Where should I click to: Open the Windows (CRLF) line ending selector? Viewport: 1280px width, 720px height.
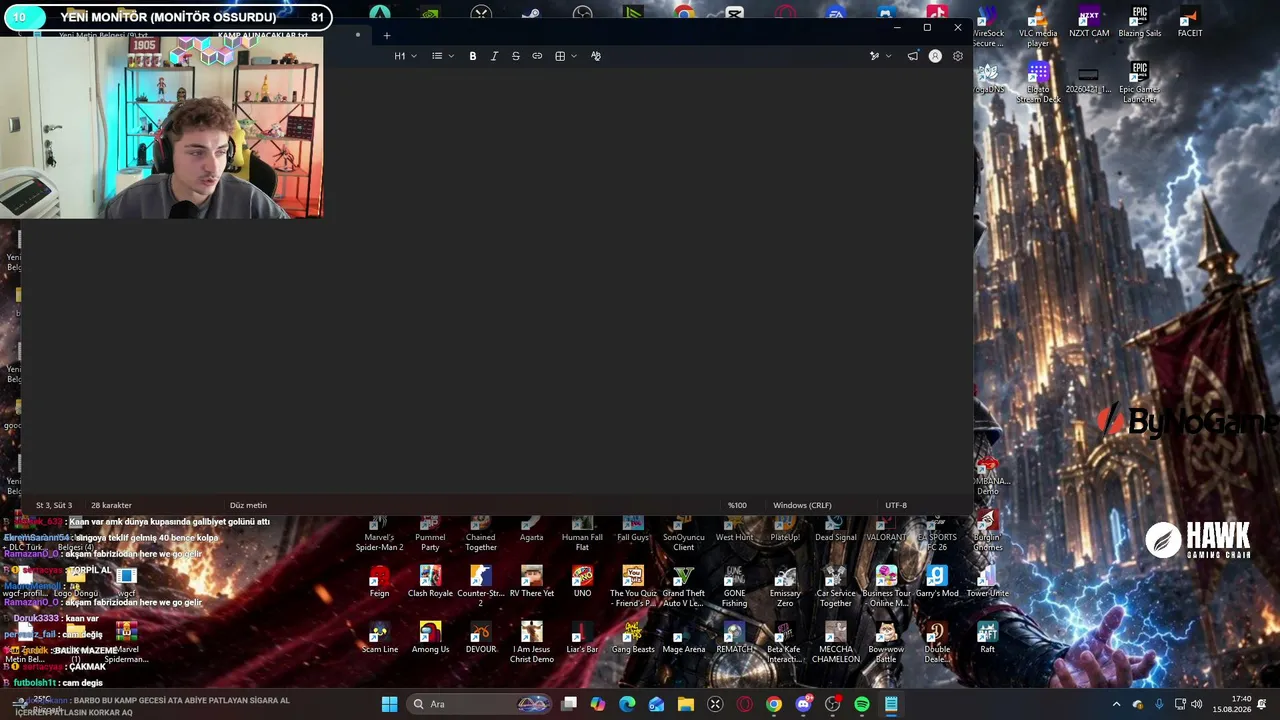point(802,505)
